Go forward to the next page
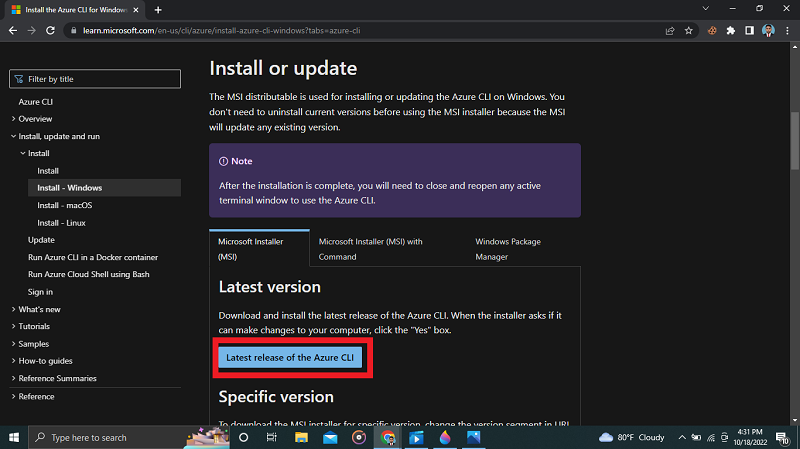Image resolution: width=800 pixels, height=449 pixels. pos(32,31)
